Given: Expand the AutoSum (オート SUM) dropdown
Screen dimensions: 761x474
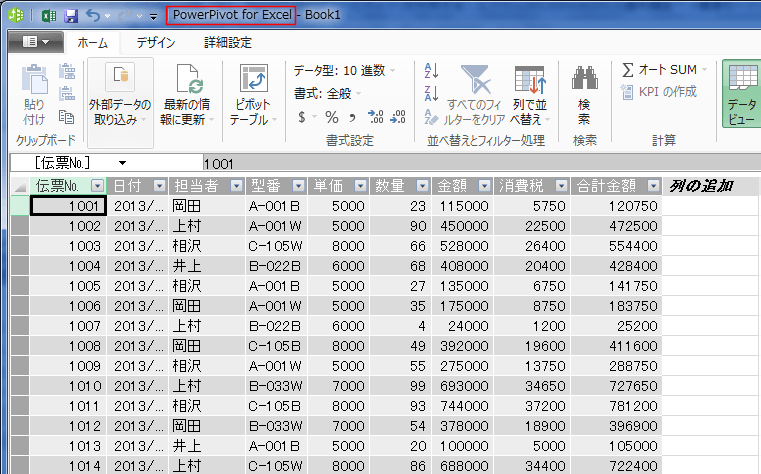Looking at the screenshot, I should 705,70.
